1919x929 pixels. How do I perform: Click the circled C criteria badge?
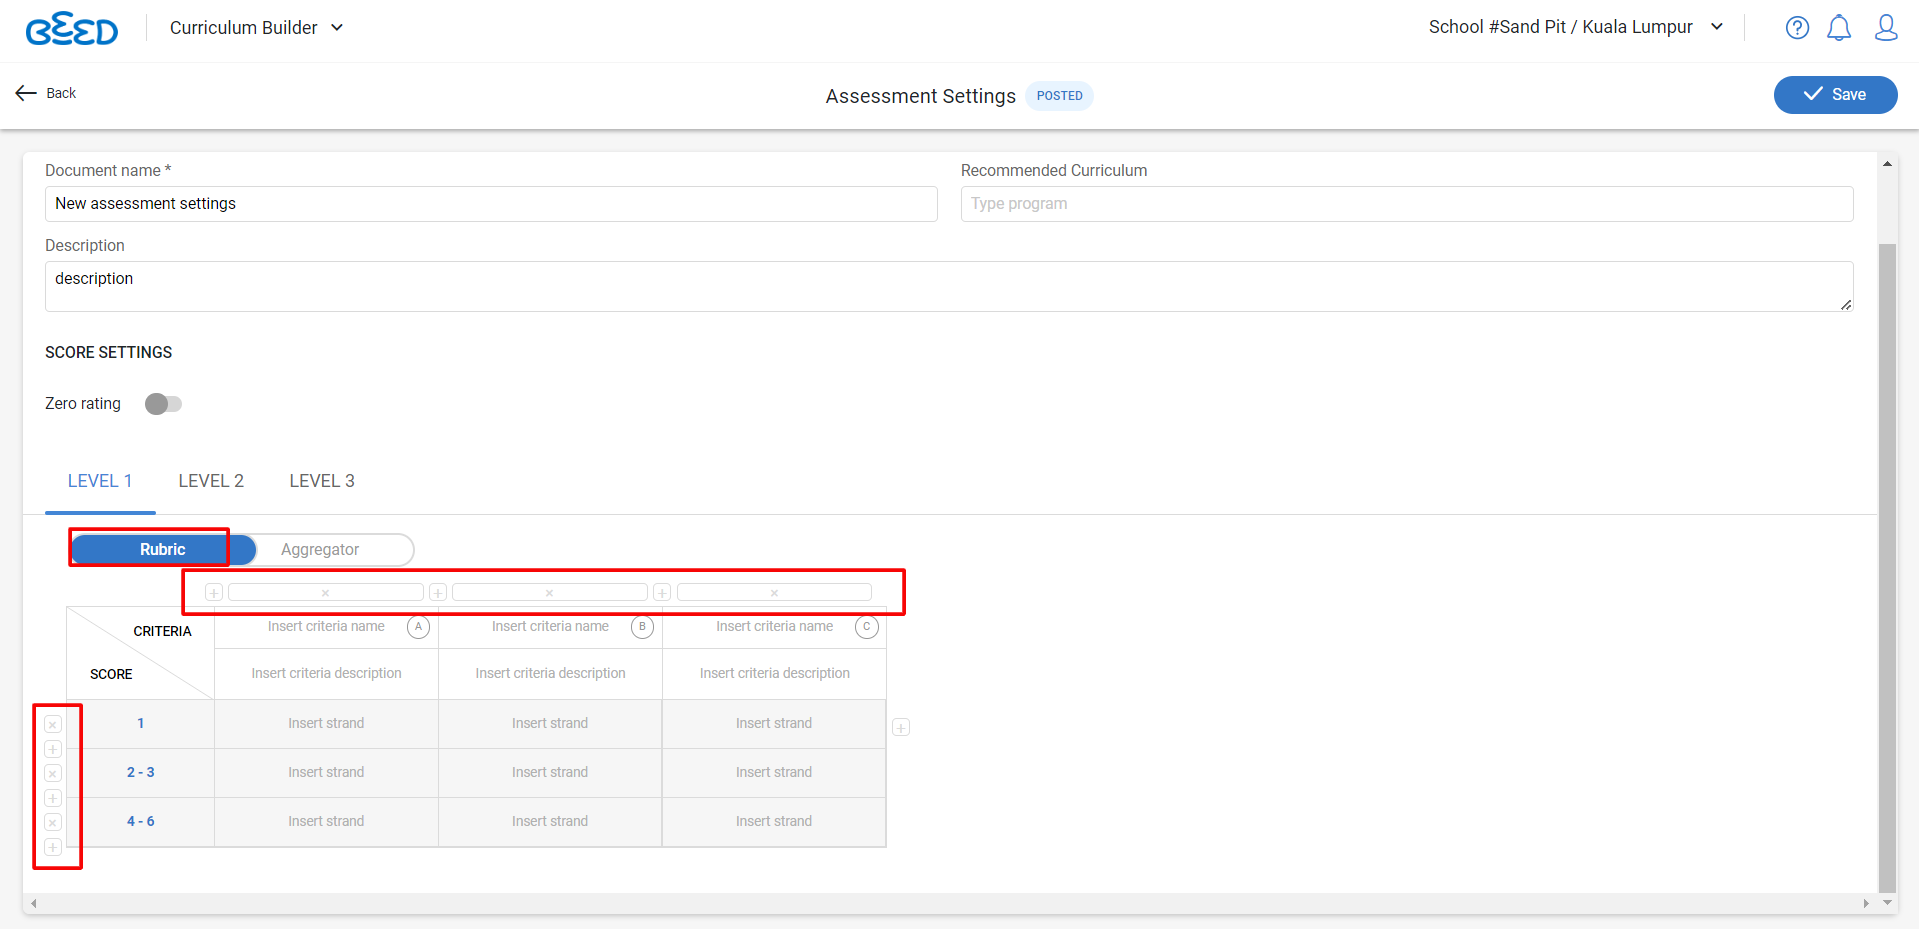(x=866, y=627)
